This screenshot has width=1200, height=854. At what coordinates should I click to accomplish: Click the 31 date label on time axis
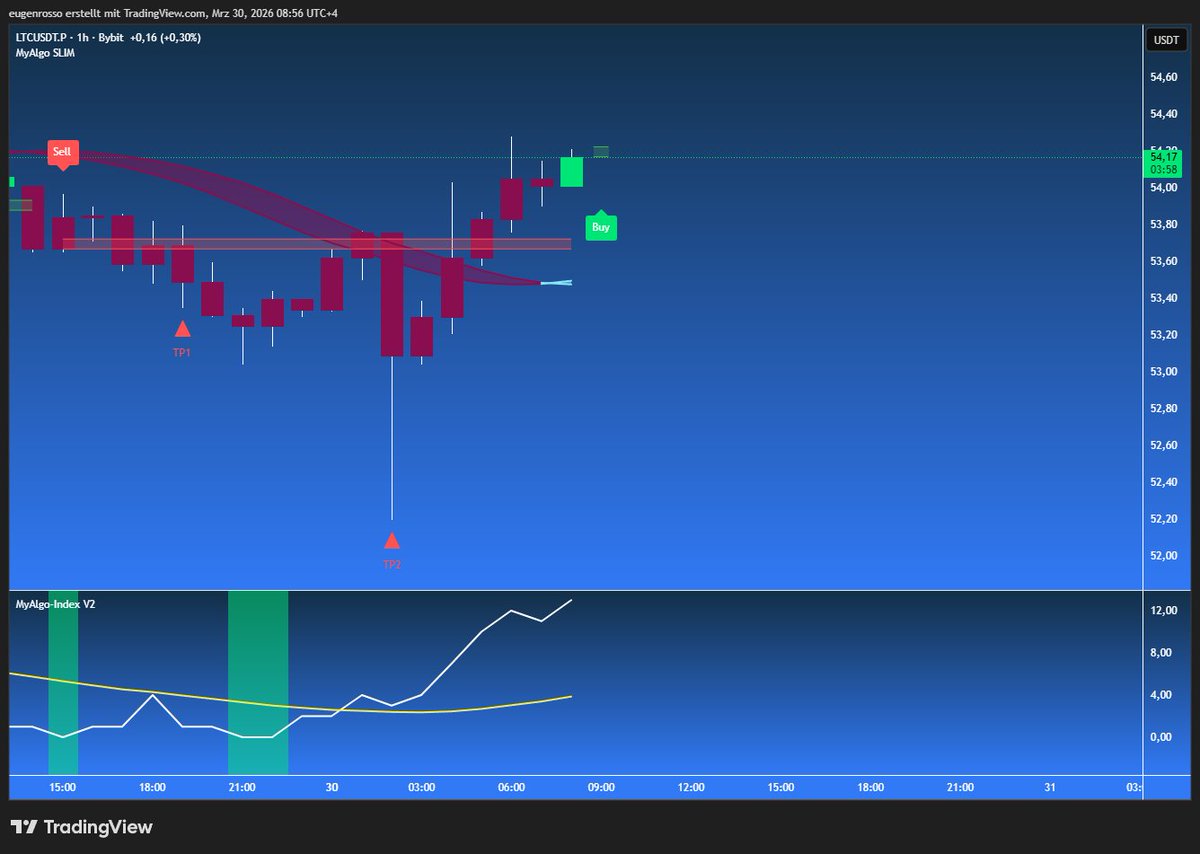pos(1050,788)
